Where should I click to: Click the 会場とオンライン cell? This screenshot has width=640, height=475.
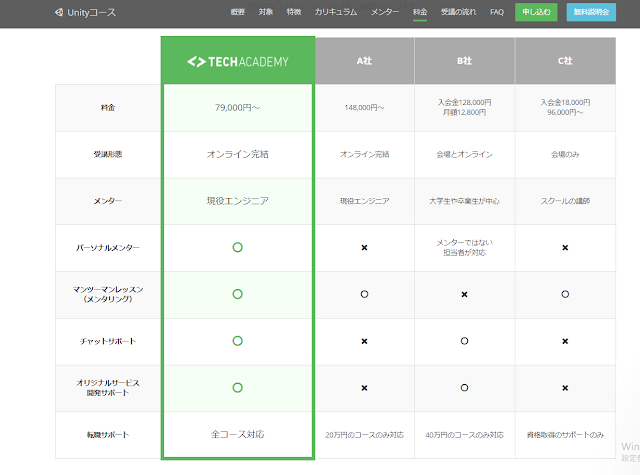click(464, 154)
